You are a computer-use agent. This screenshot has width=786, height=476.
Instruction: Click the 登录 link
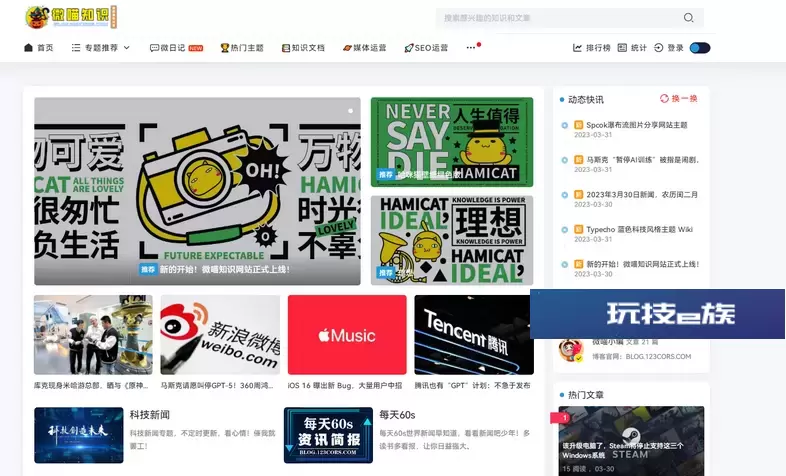675,48
